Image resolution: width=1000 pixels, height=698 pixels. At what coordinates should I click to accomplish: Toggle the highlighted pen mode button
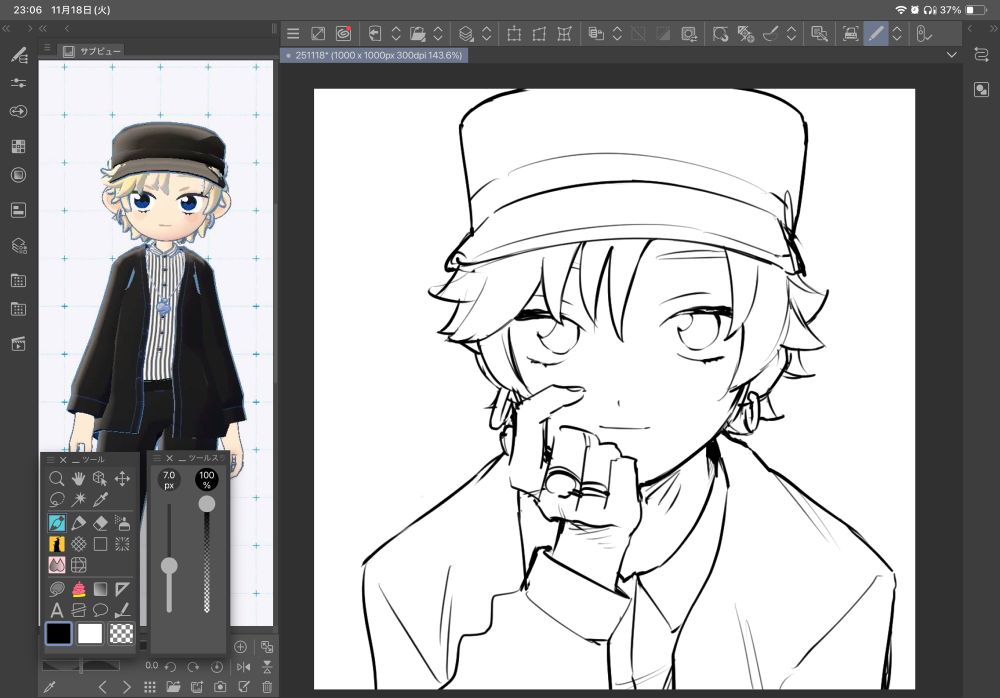pos(876,33)
